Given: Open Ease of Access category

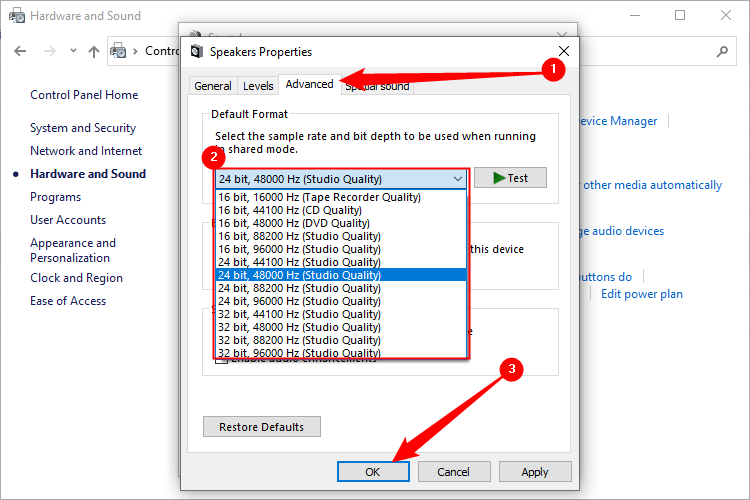Looking at the screenshot, I should pyautogui.click(x=68, y=300).
